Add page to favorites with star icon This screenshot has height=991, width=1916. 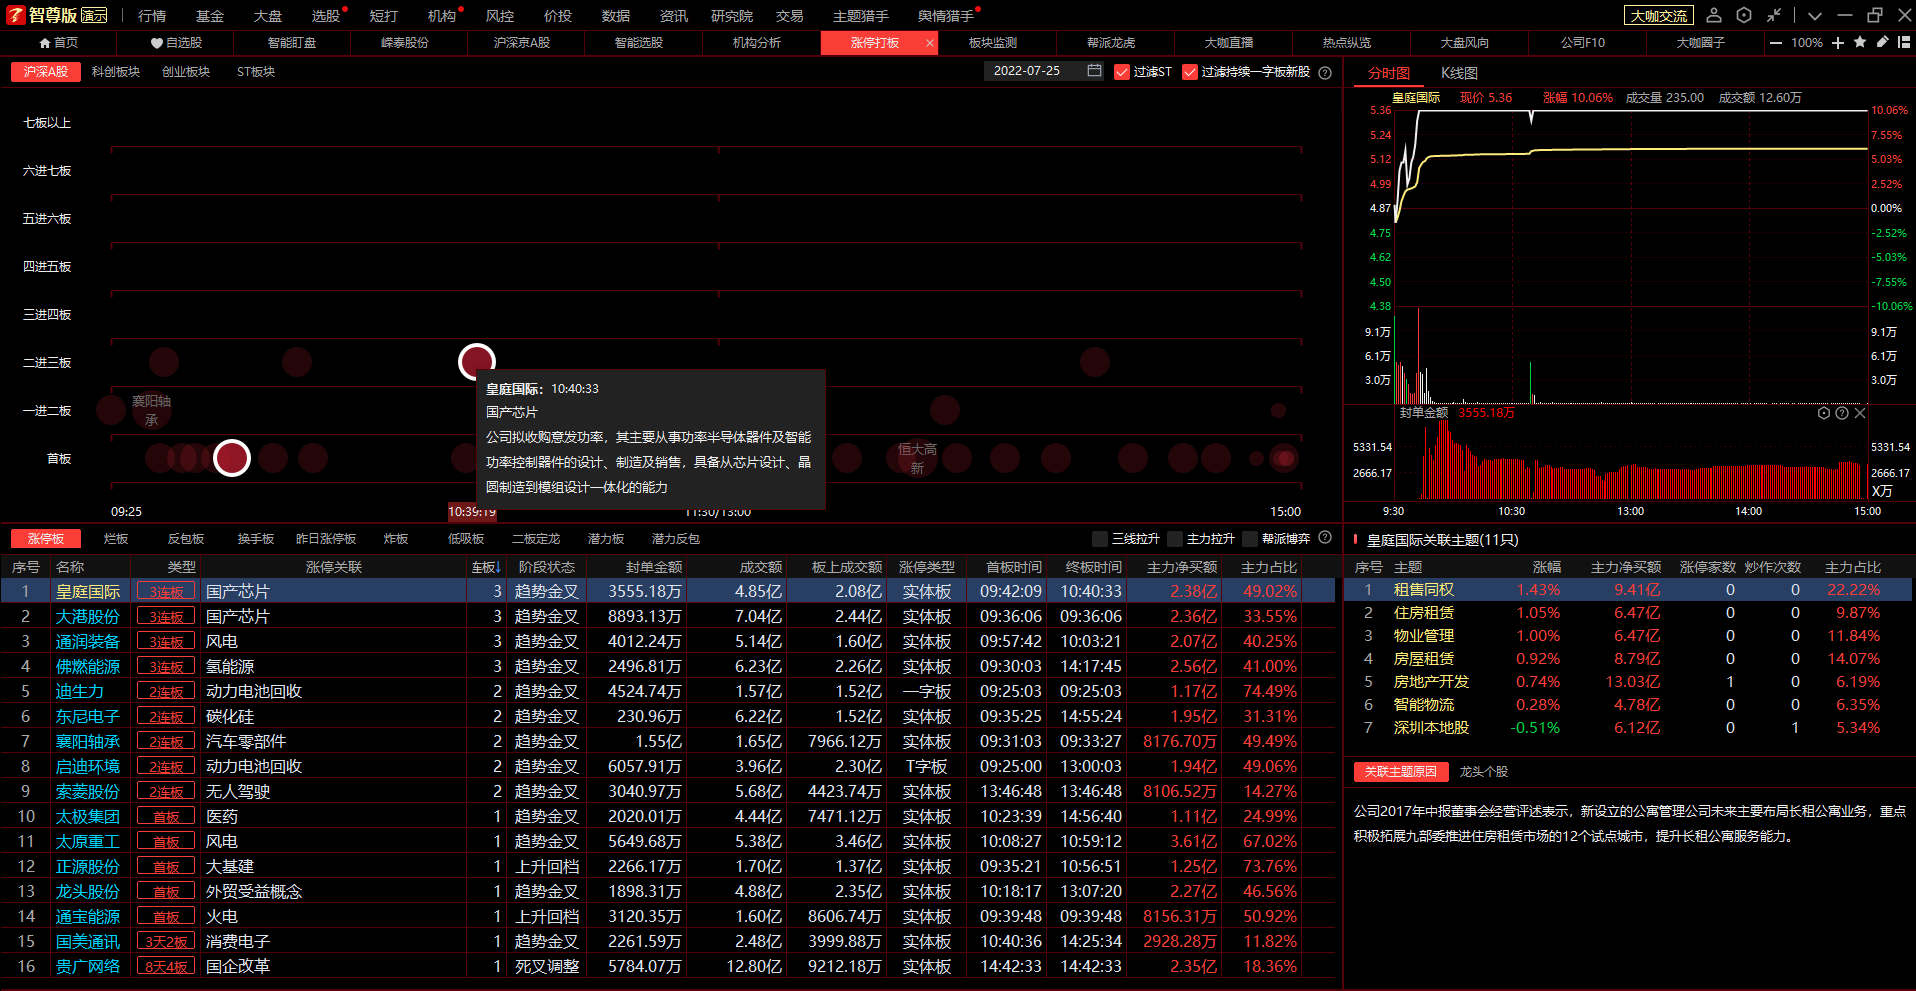[x=1860, y=42]
